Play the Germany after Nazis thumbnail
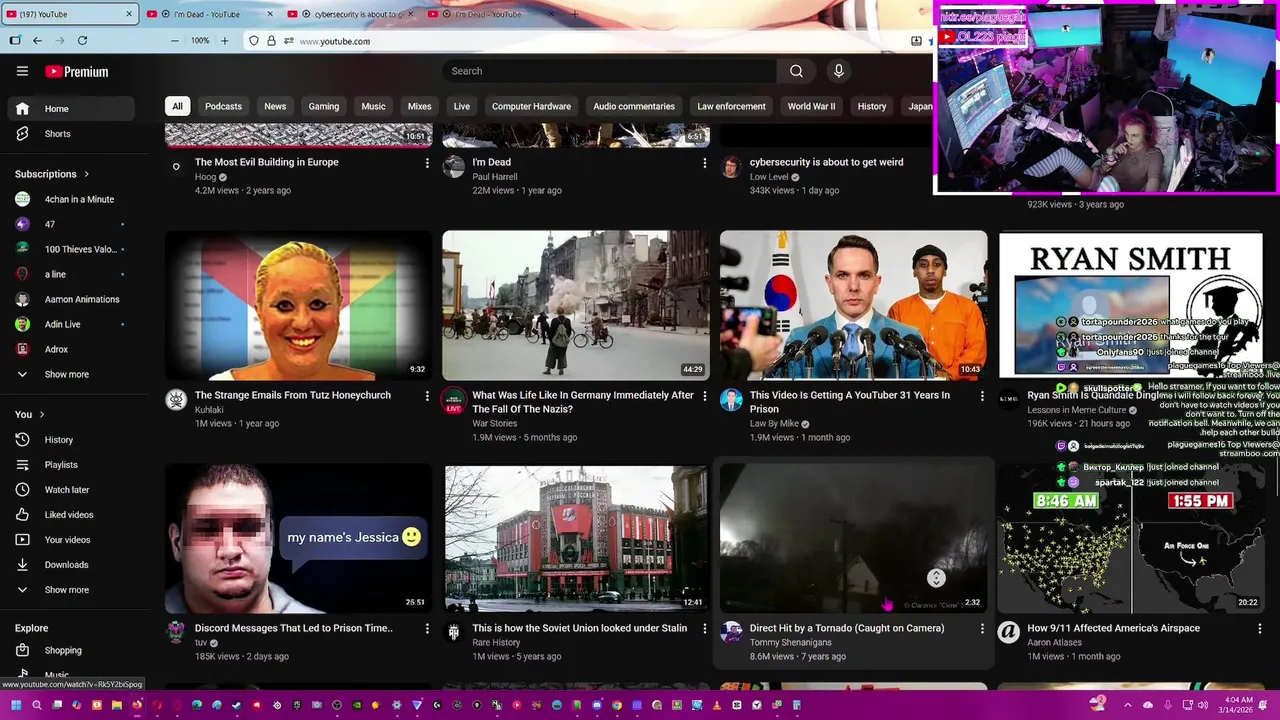The image size is (1280, 720). (575, 305)
